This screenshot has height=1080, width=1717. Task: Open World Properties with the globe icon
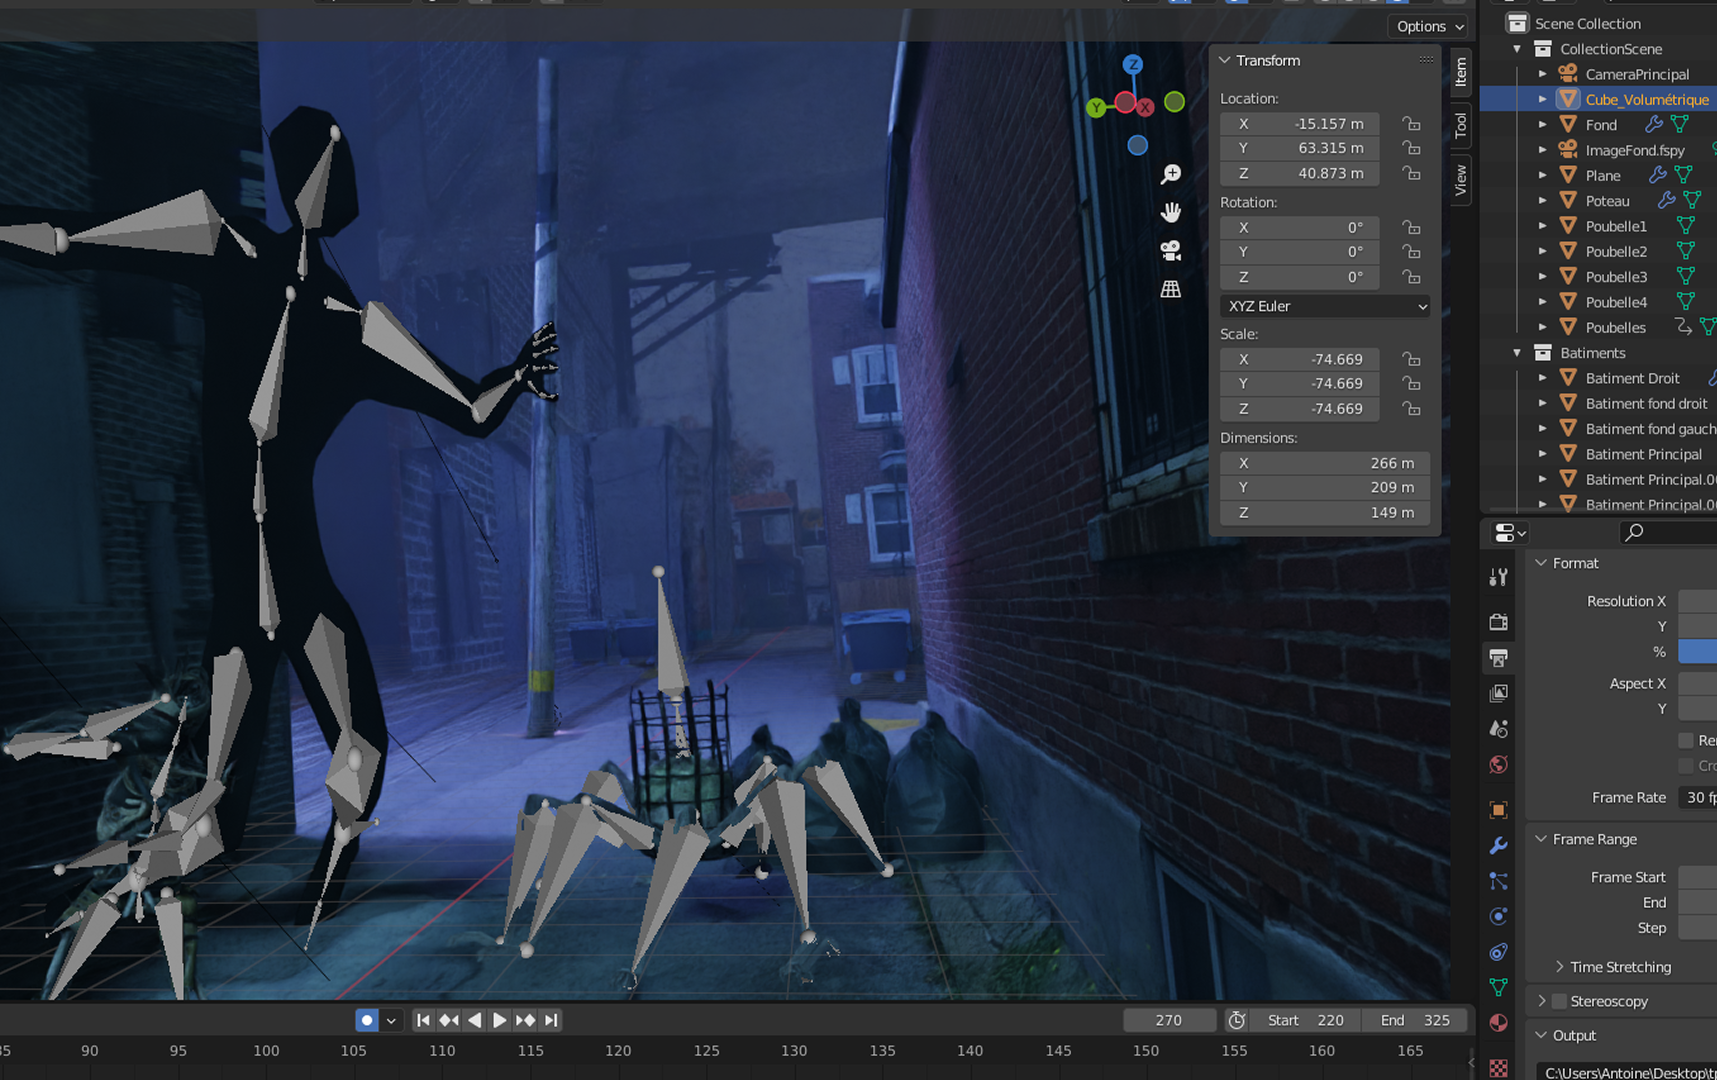pos(1498,764)
